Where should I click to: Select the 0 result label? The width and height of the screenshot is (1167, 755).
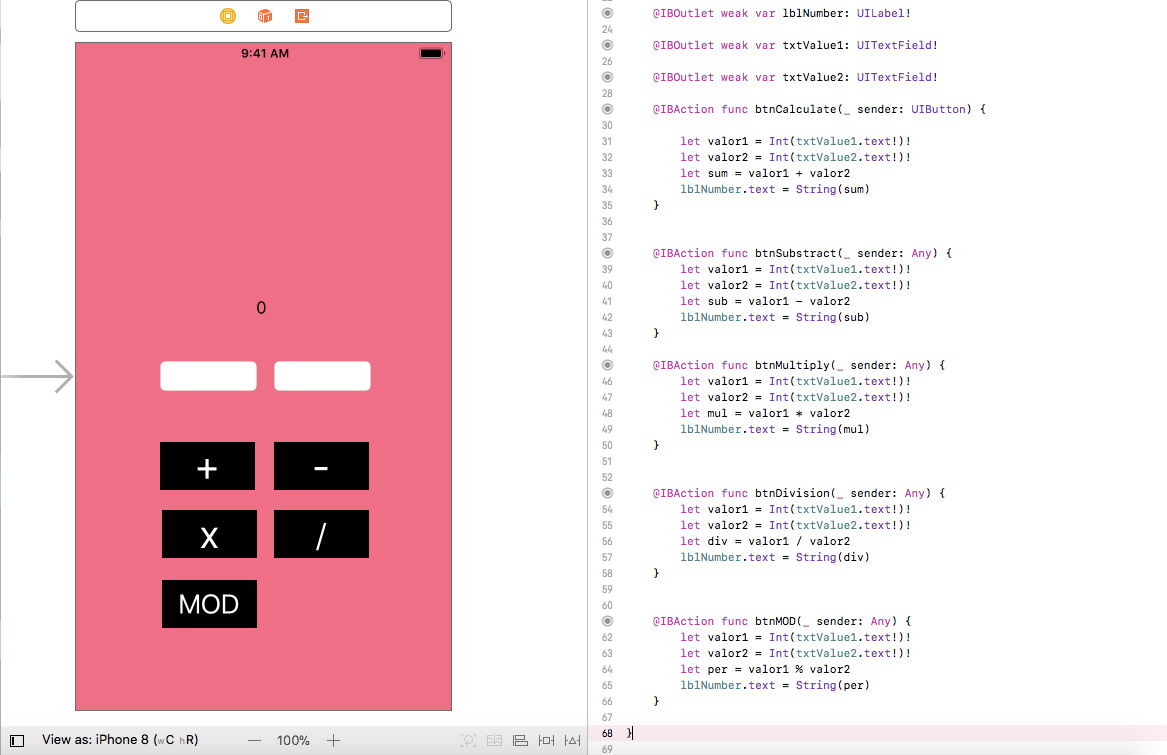(x=261, y=308)
